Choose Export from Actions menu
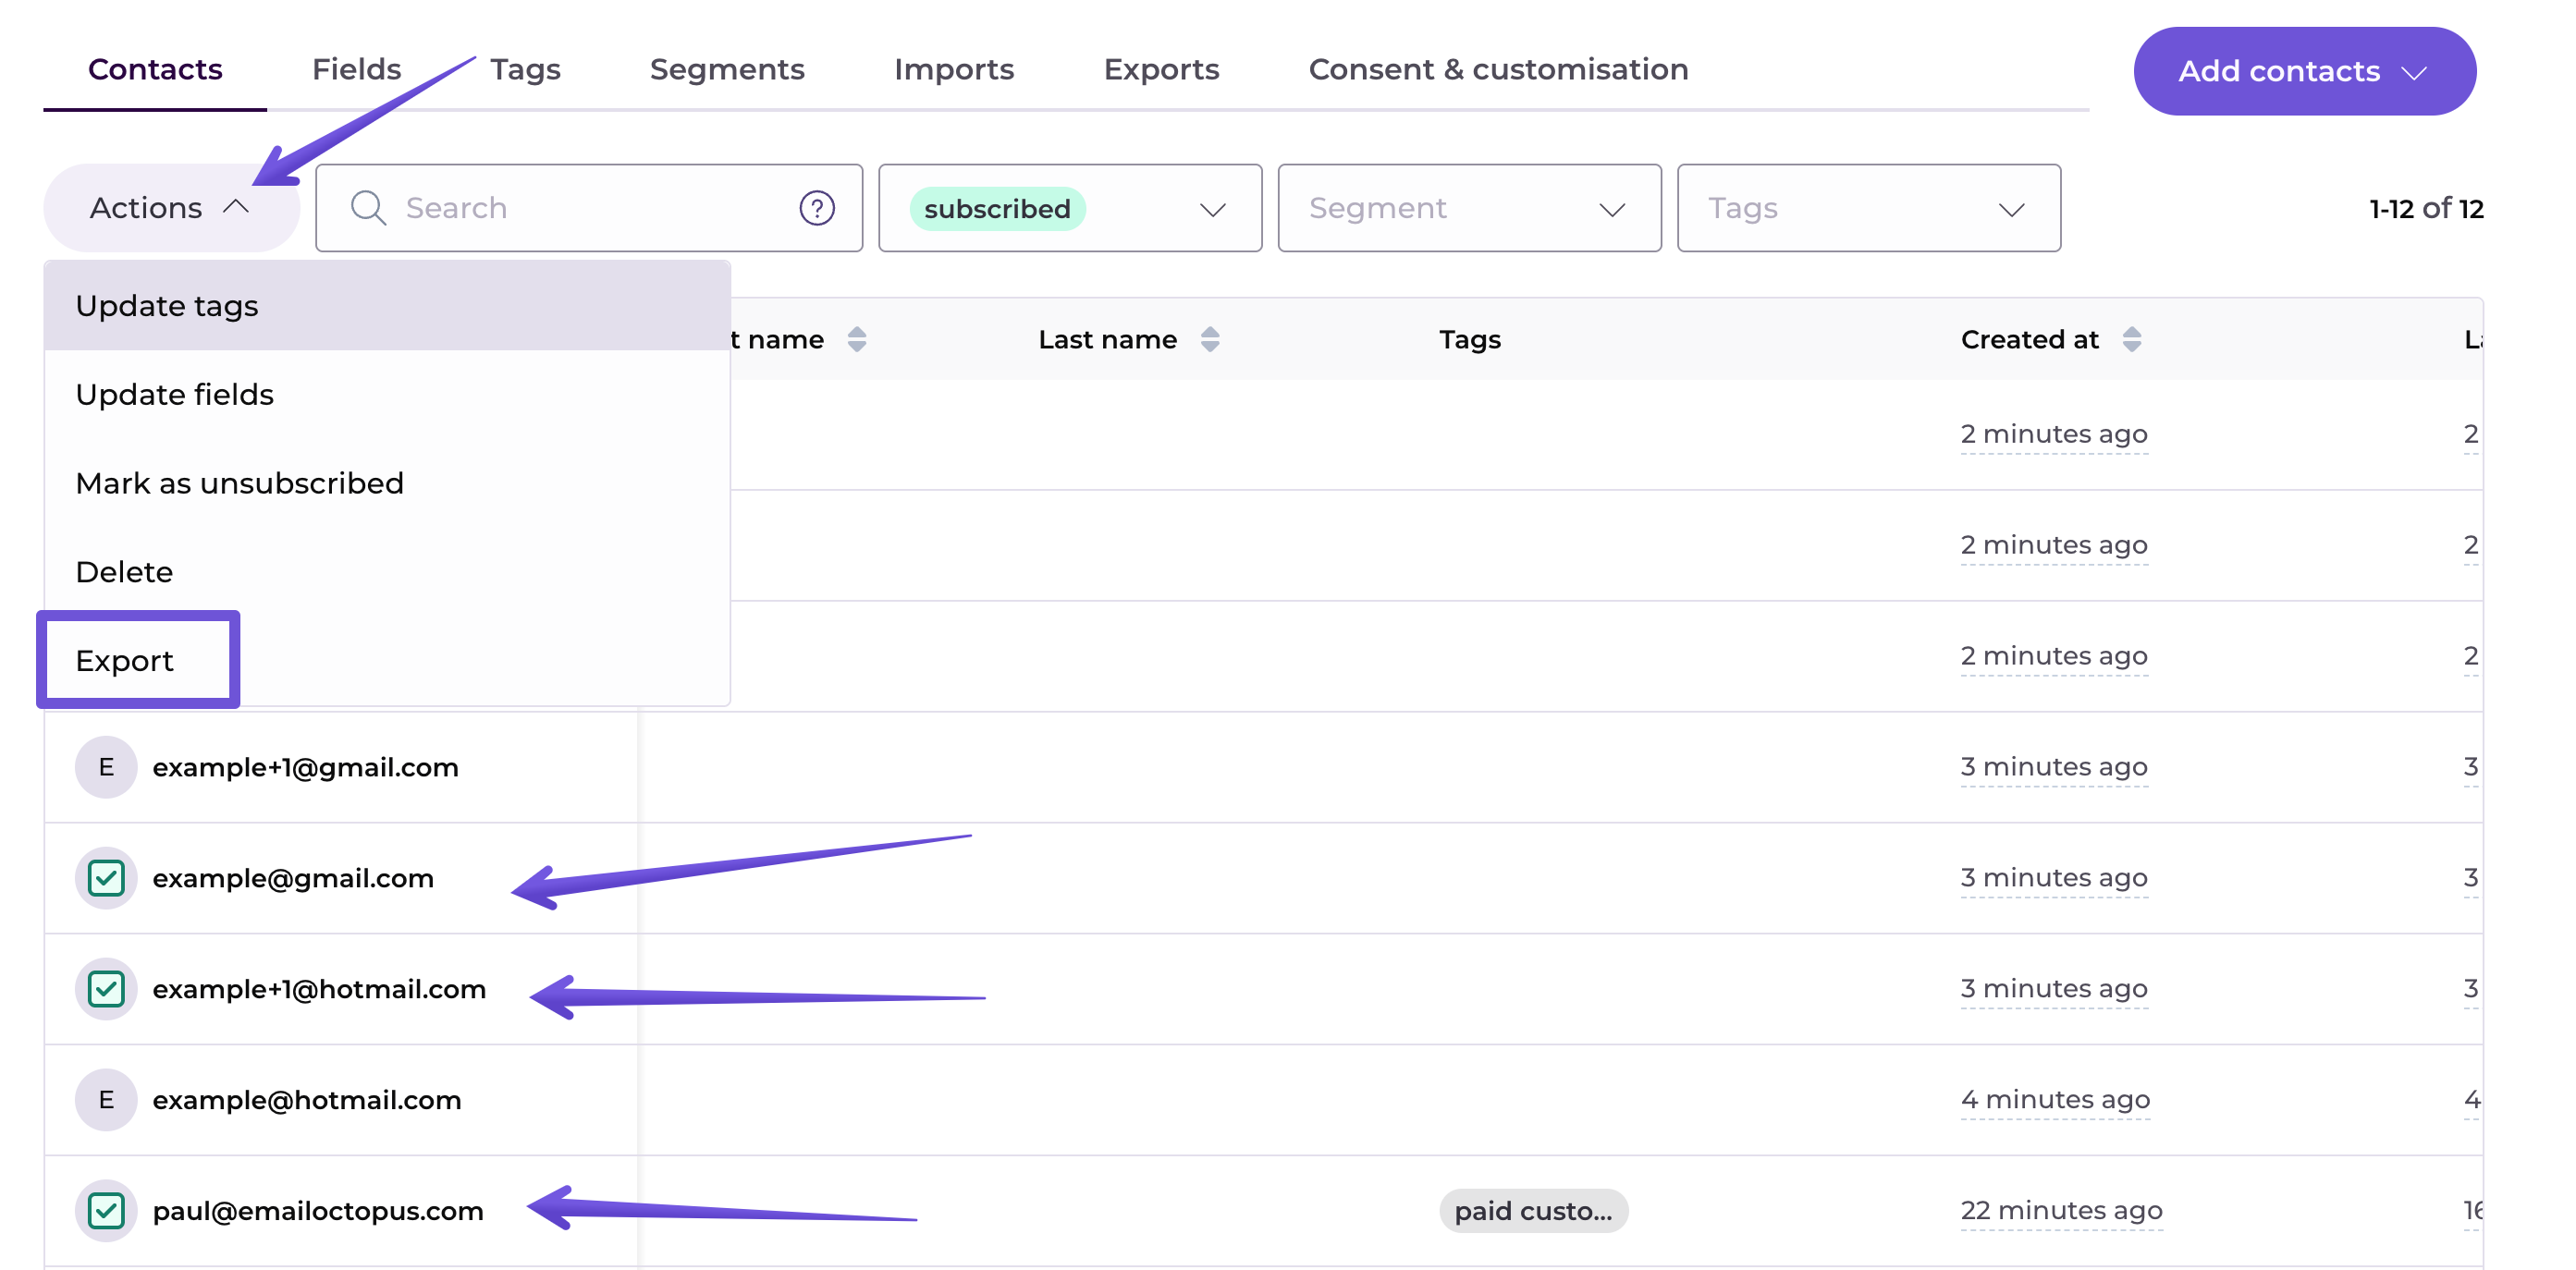 pyautogui.click(x=125, y=660)
